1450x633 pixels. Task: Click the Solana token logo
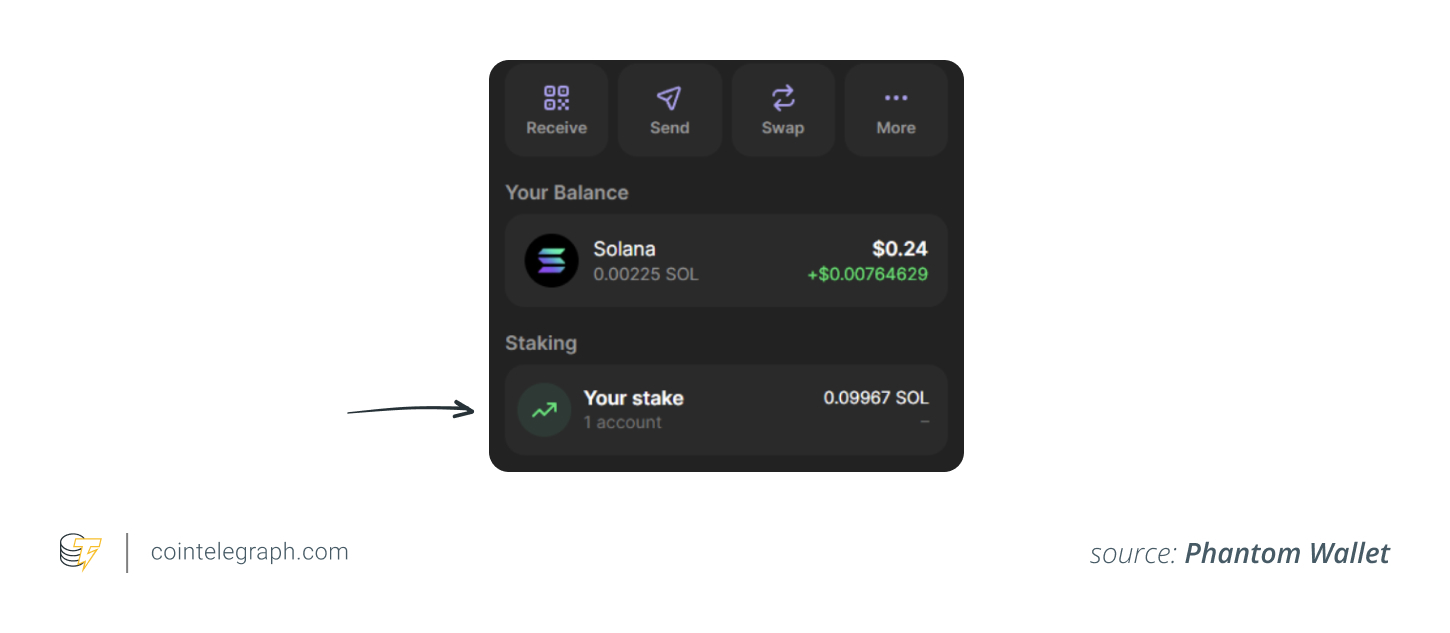click(551, 260)
